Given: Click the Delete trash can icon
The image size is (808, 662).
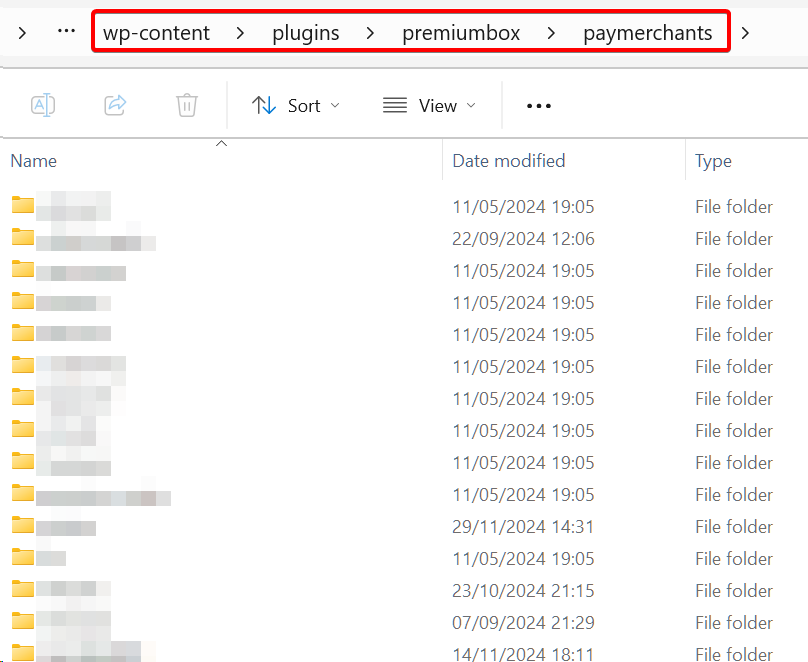Looking at the screenshot, I should point(187,105).
